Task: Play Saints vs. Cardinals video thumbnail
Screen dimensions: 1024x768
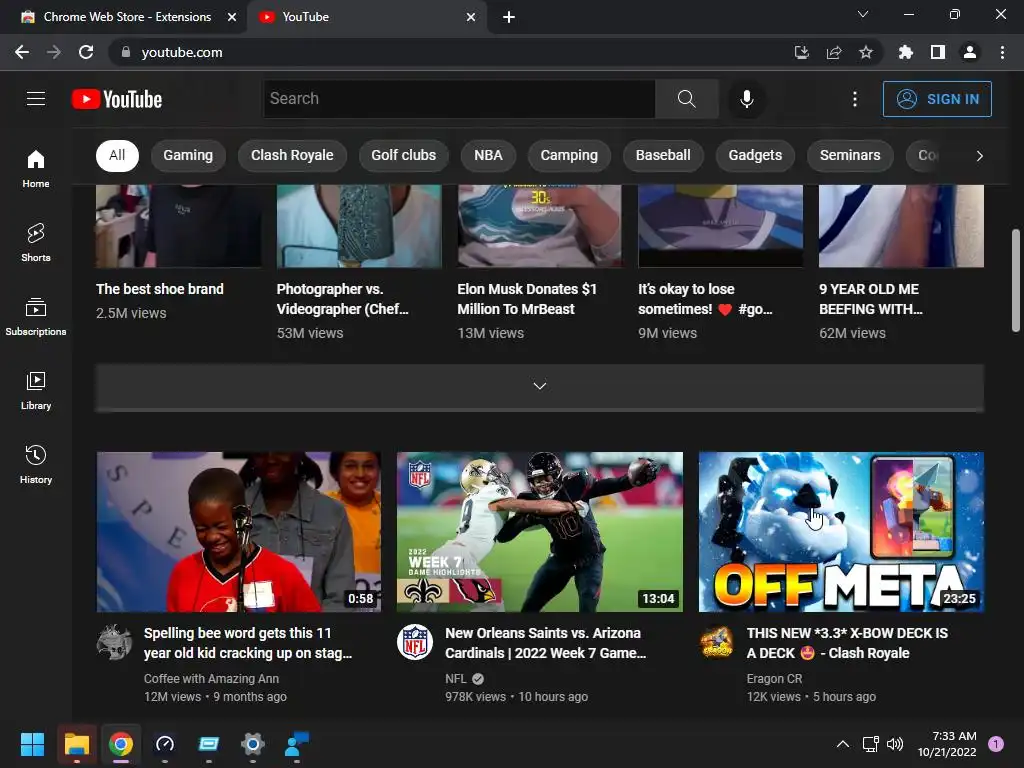Action: [x=539, y=532]
